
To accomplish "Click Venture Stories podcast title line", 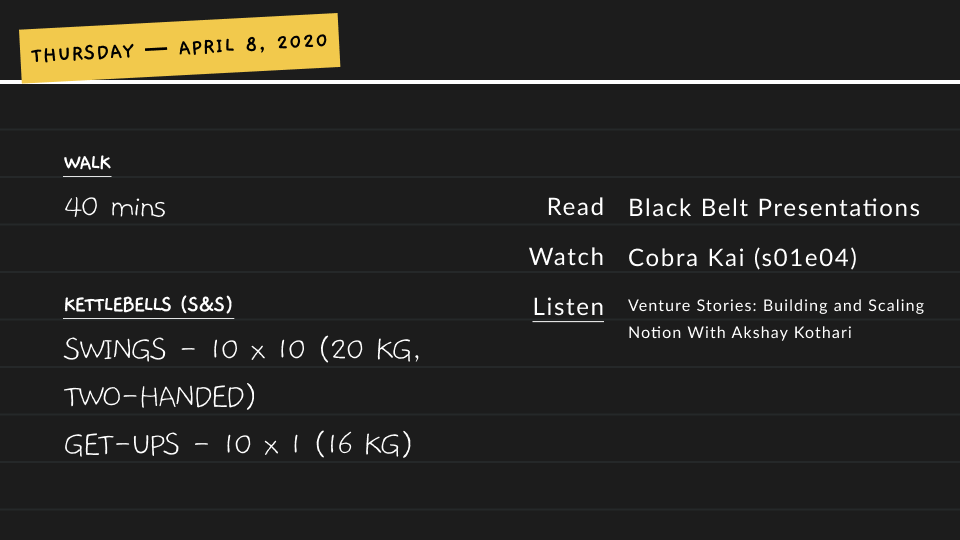I will 776,305.
